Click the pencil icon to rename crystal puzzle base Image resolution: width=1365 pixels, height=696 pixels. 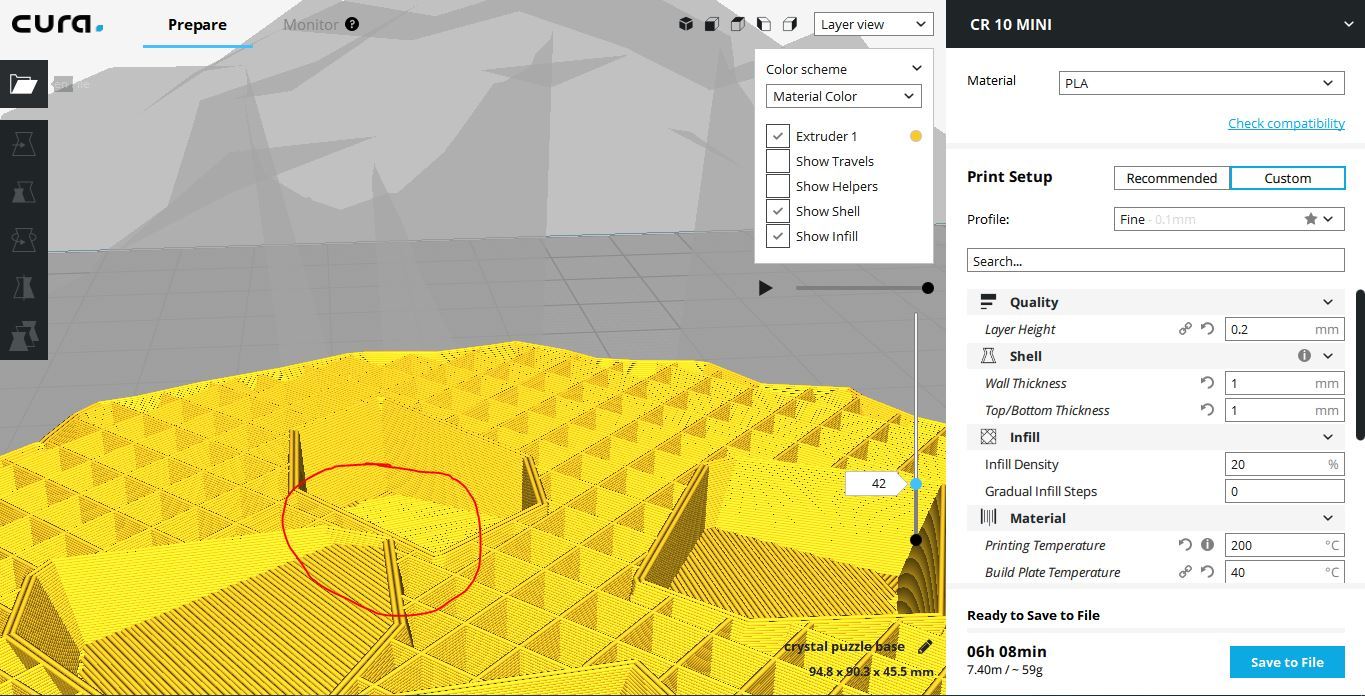pyautogui.click(x=925, y=647)
